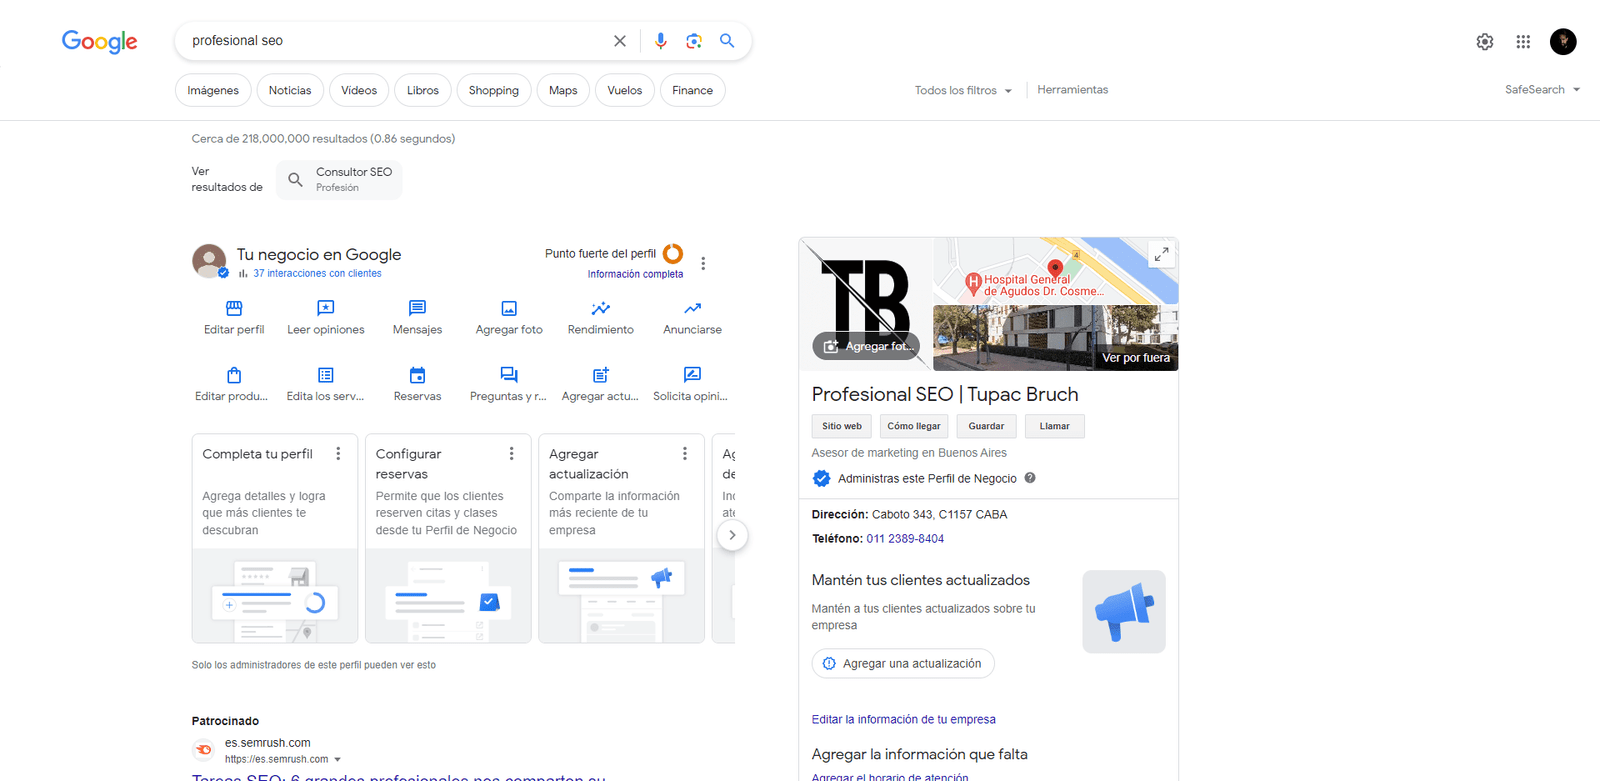1600x781 pixels.
Task: Open Herramientas search tools
Action: 1072,90
